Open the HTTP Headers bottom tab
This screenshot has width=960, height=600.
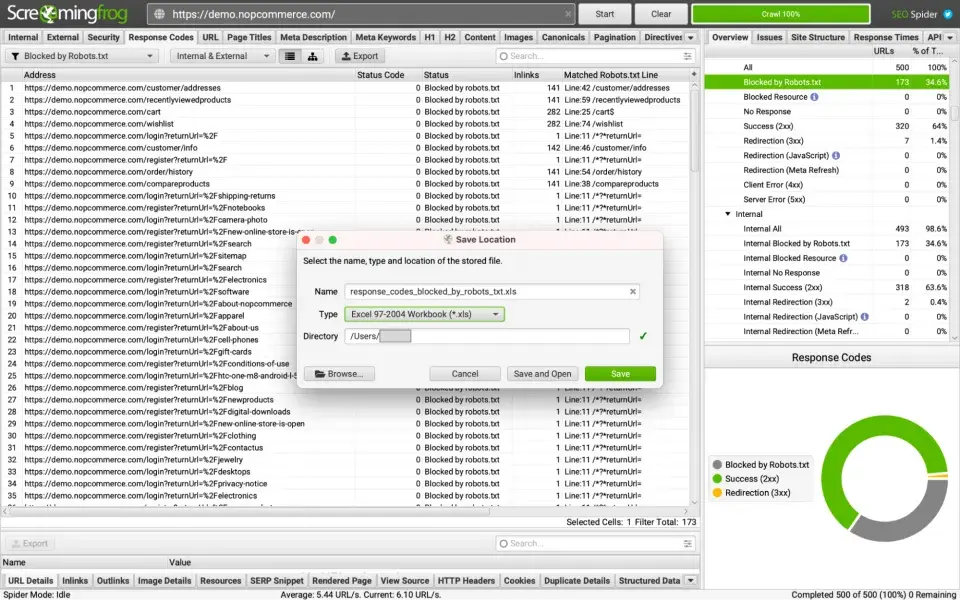(x=466, y=580)
